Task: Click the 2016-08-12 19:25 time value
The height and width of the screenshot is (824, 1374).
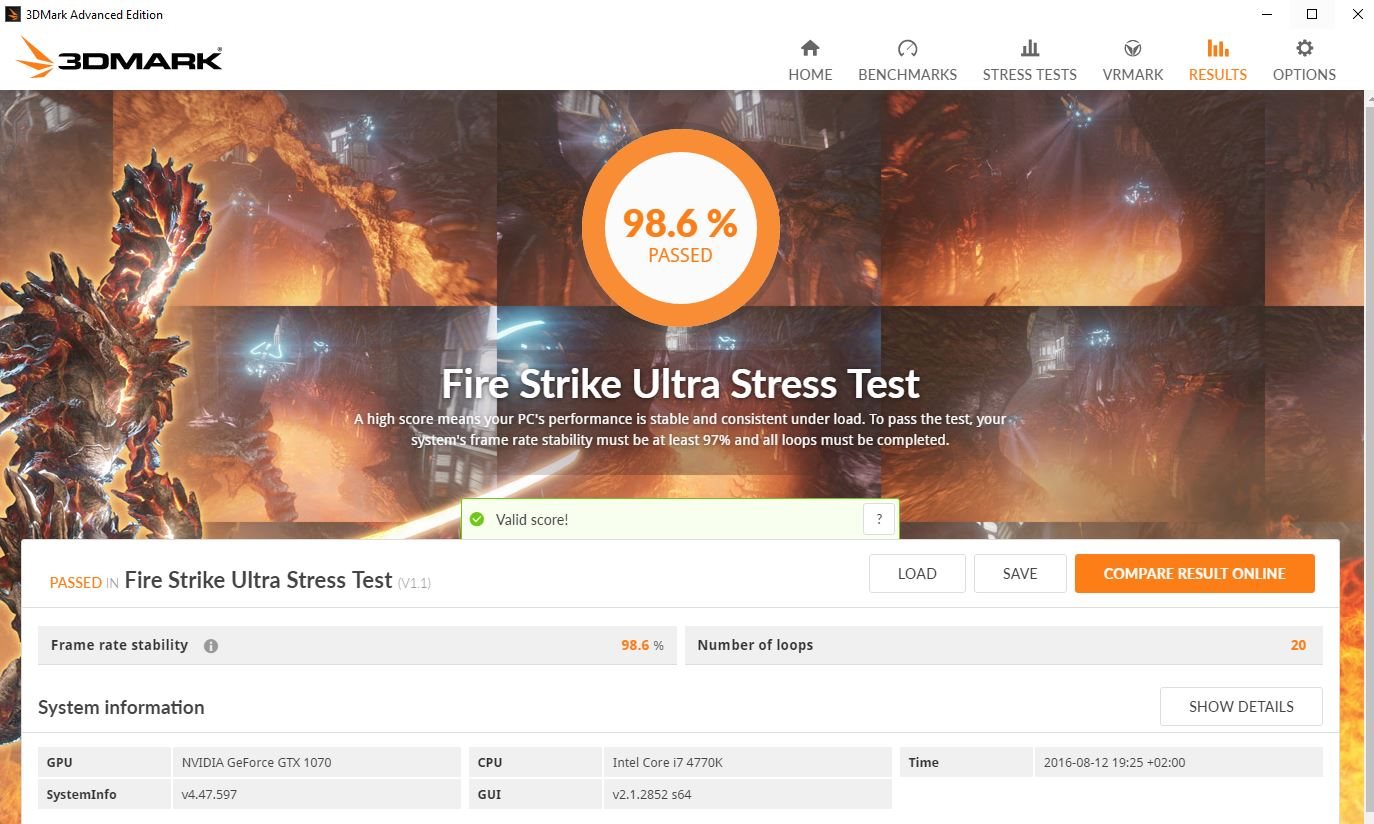Action: [1114, 762]
